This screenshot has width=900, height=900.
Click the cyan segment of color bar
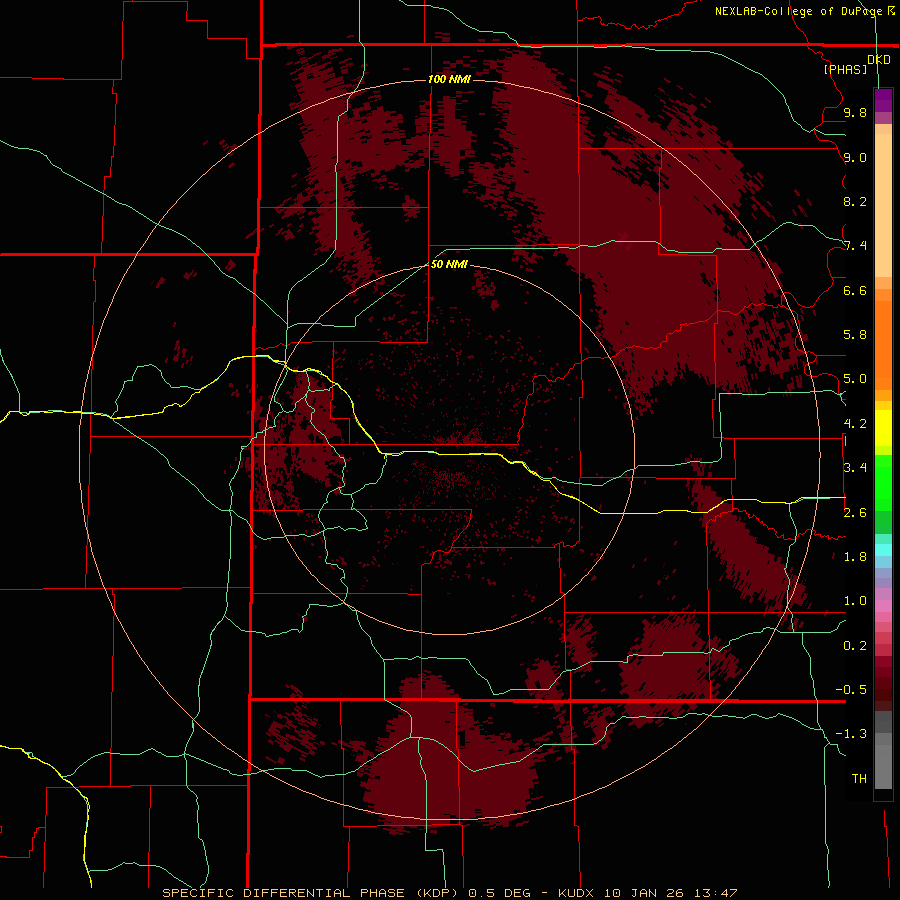tap(883, 549)
